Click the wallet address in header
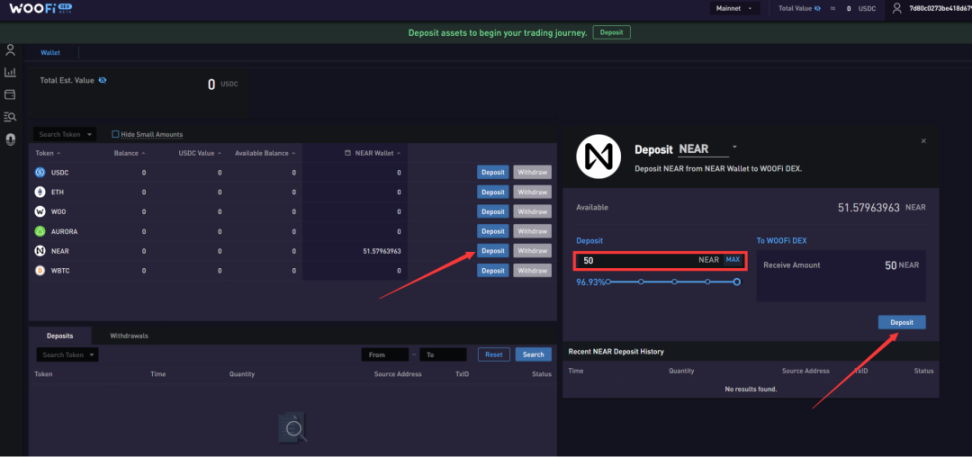This screenshot has height=457, width=972. coord(940,9)
